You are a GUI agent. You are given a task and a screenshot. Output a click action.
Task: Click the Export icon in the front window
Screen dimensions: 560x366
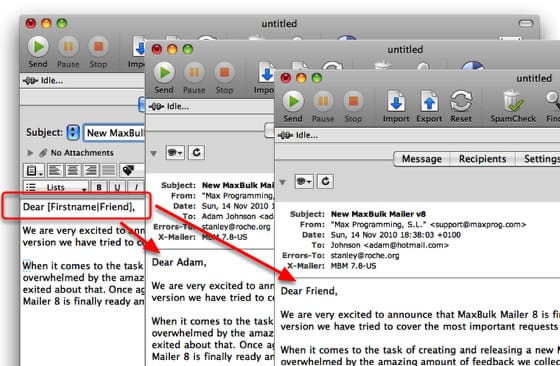429,101
